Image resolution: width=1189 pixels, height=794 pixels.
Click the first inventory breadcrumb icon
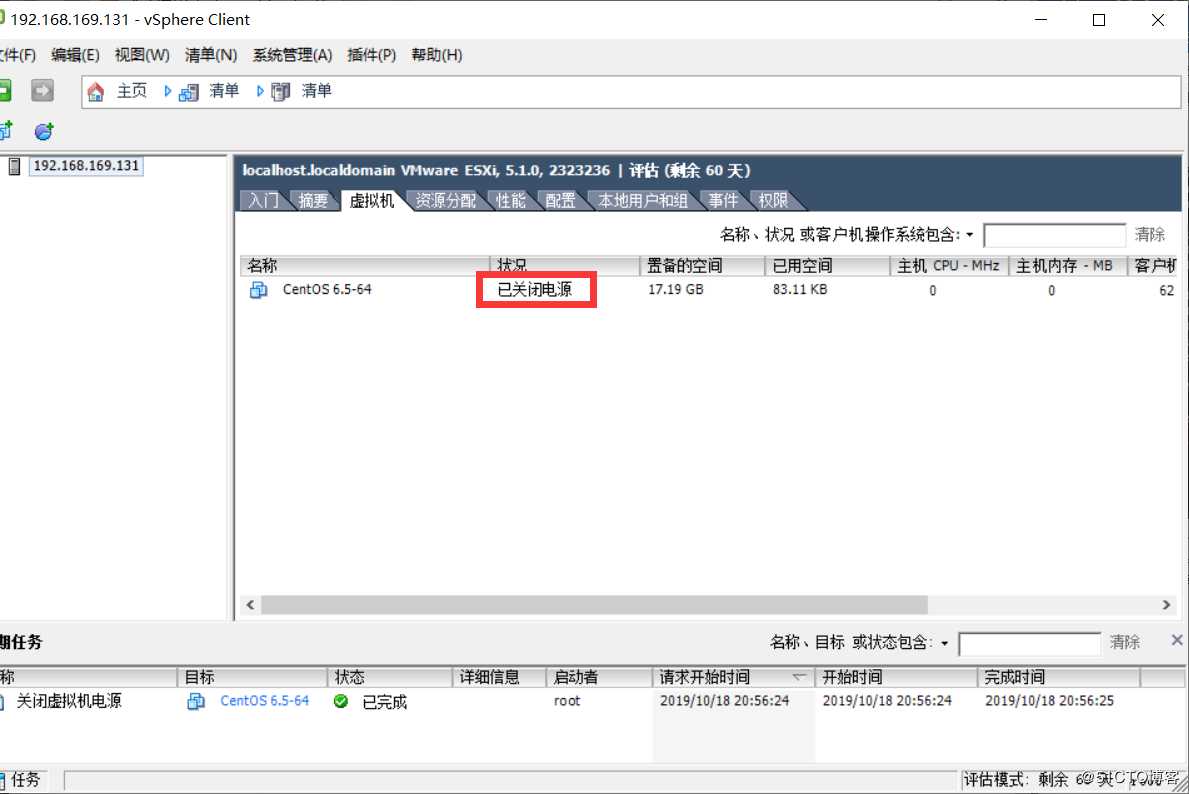coord(189,92)
